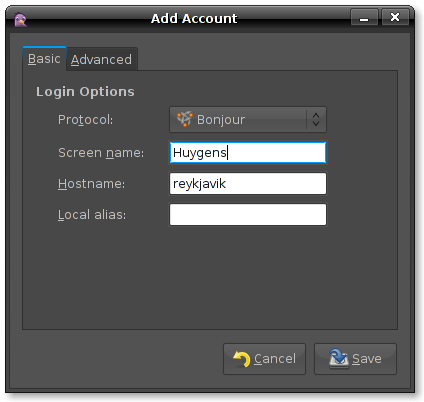Cancel adding the account

pos(264,359)
